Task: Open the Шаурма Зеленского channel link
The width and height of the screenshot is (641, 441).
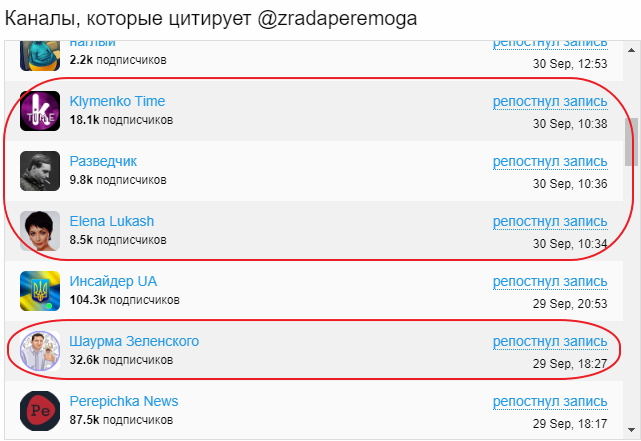Action: [134, 341]
